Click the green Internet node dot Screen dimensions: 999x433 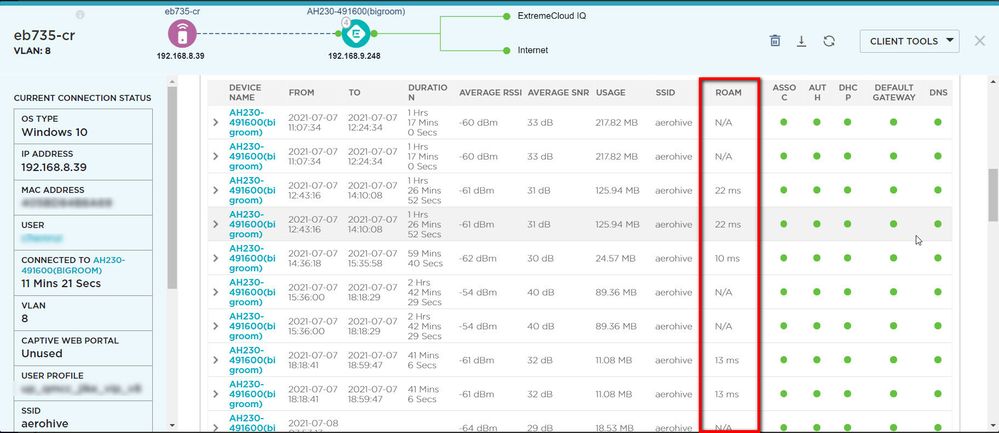[507, 50]
